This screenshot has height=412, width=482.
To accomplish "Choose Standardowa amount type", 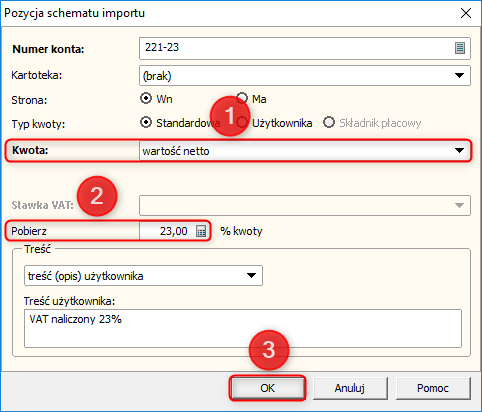I will tap(146, 123).
